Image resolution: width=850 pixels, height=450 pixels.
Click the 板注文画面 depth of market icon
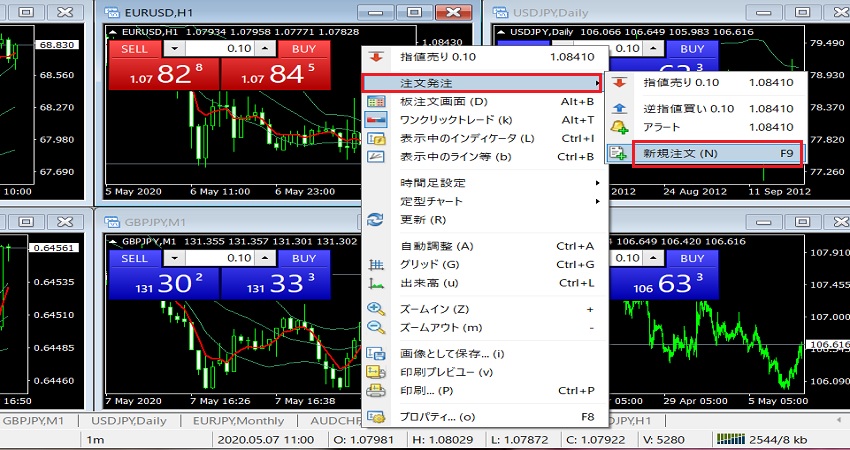(x=376, y=101)
